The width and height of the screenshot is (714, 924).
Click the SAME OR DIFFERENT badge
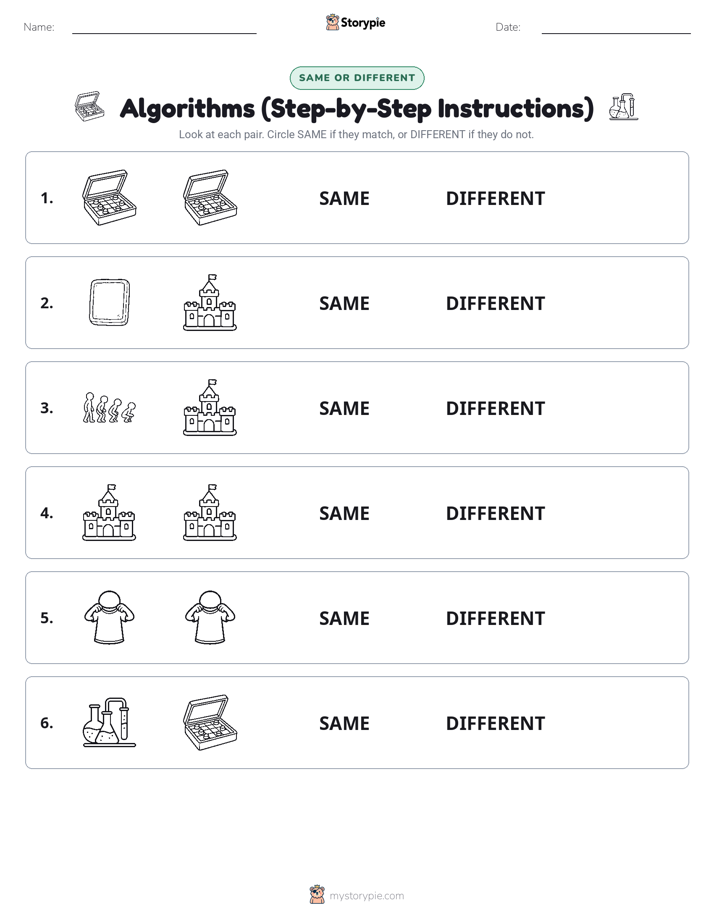point(357,78)
